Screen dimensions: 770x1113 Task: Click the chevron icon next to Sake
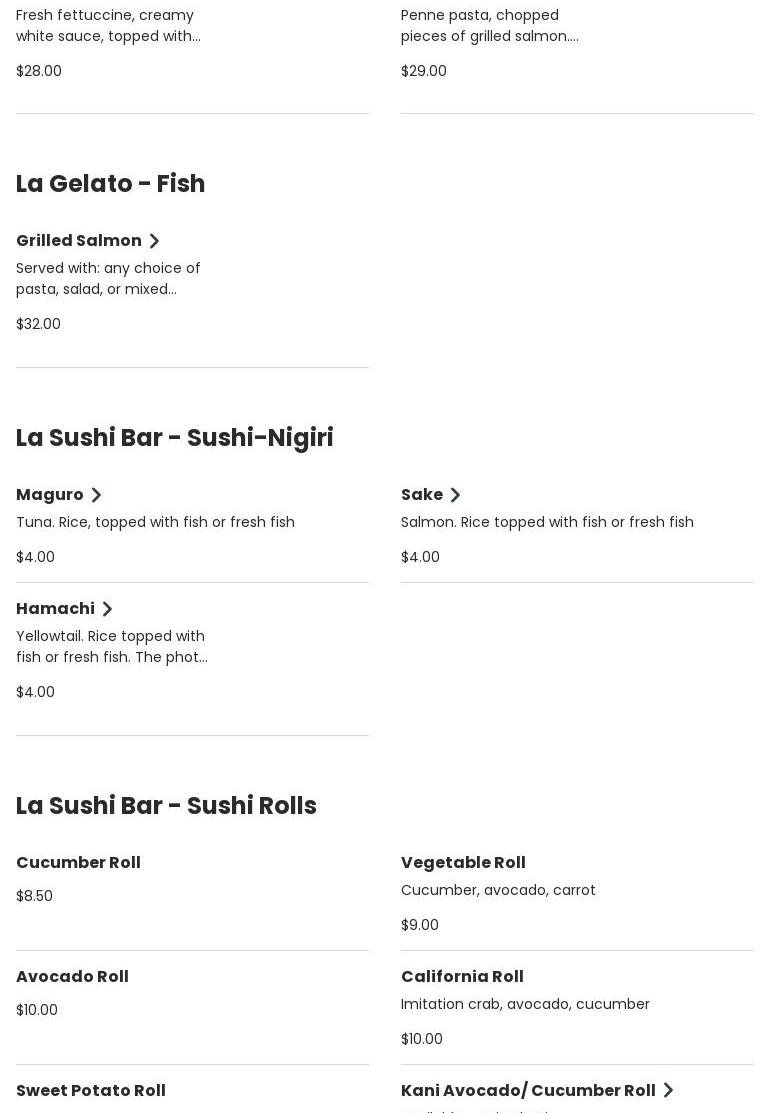(x=455, y=495)
